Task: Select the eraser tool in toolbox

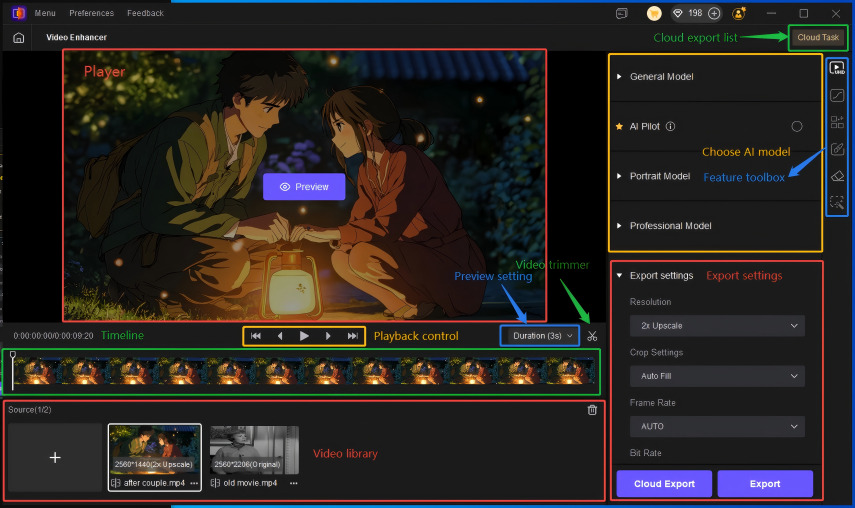Action: [x=837, y=176]
